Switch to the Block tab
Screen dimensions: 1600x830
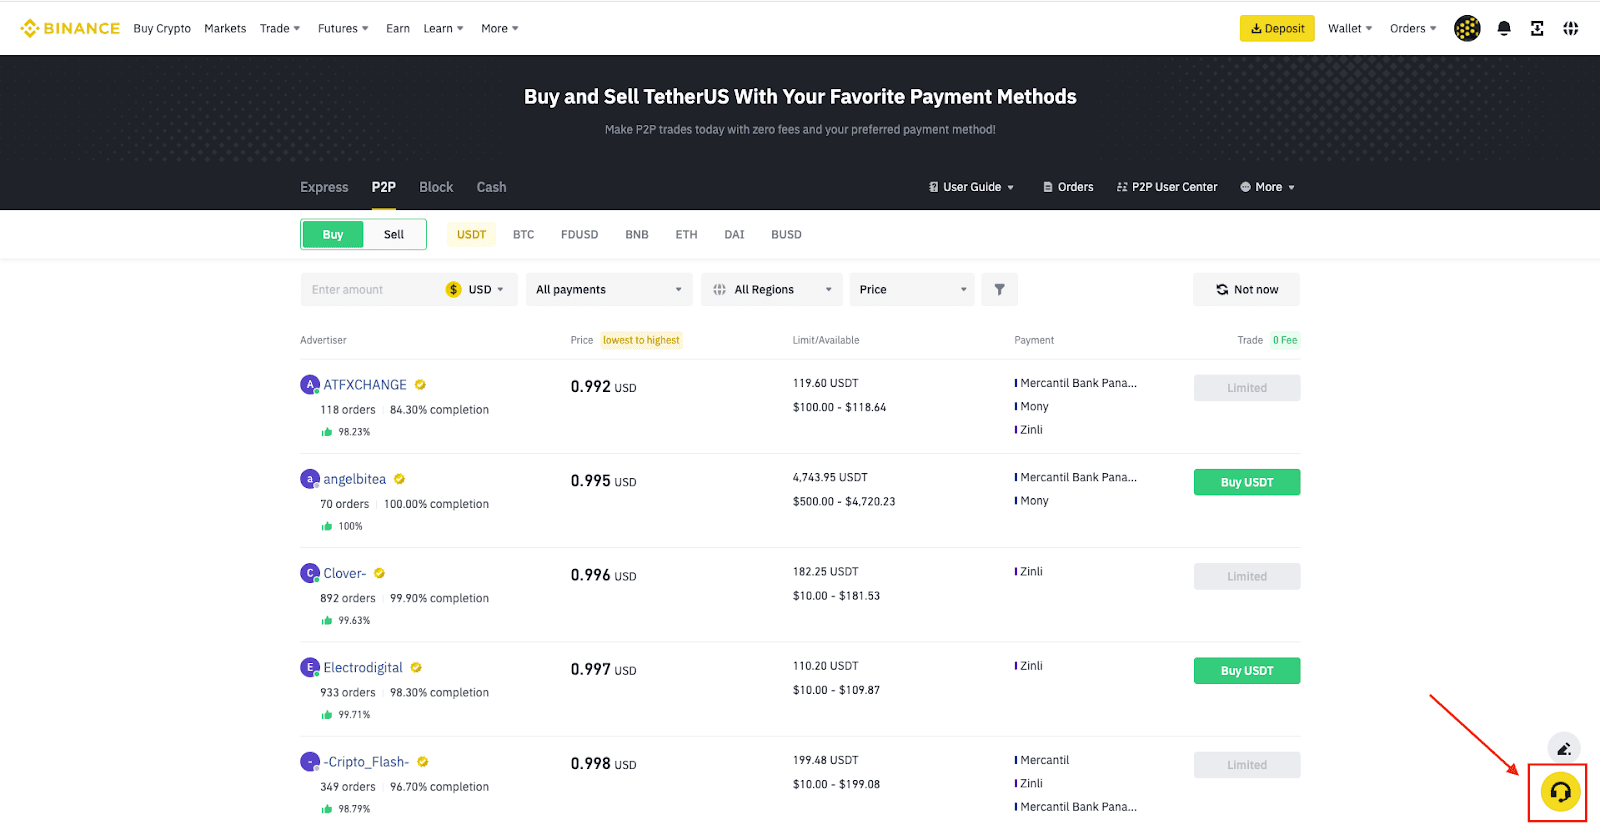(436, 187)
